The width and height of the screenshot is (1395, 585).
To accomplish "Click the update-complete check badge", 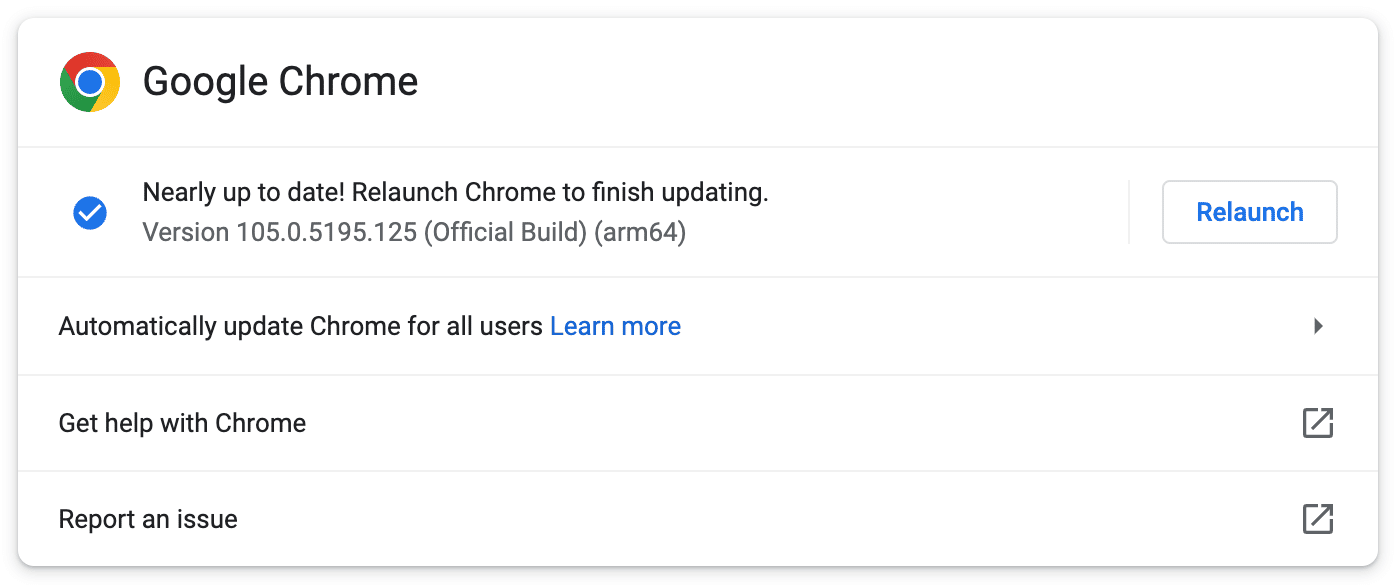I will pos(90,212).
